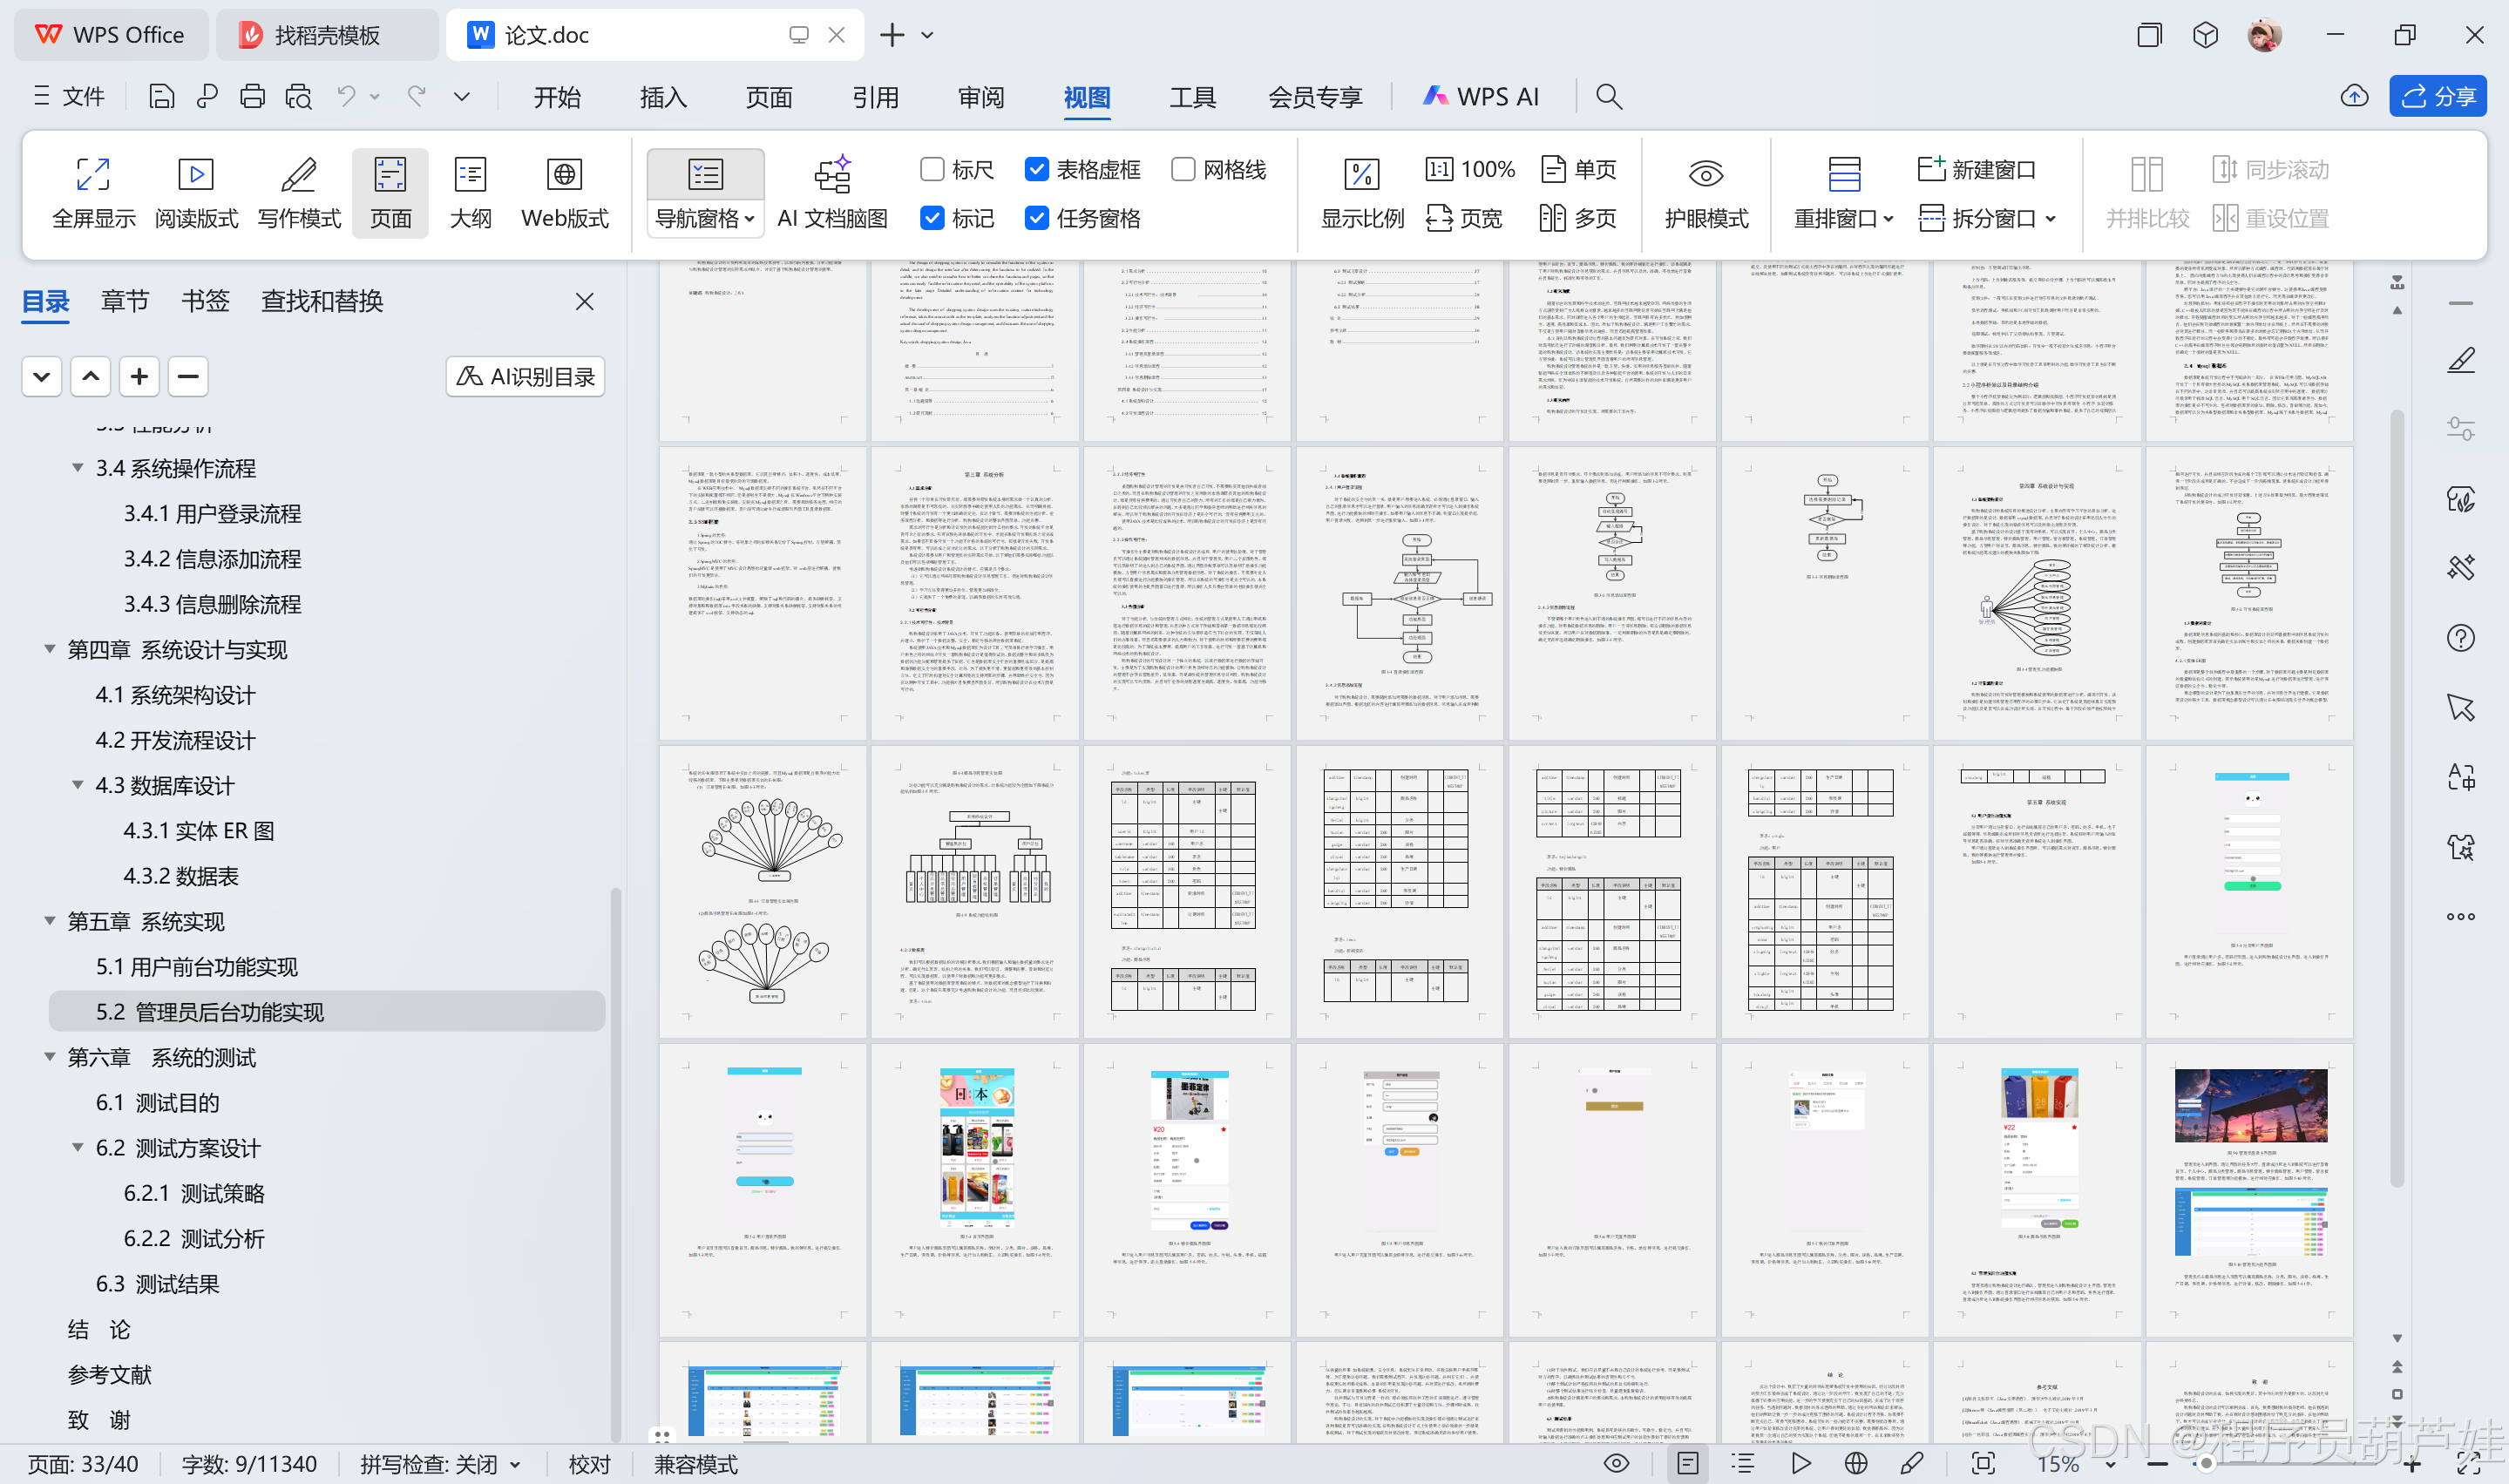This screenshot has height=1484, width=2509.
Task: Open the Split Window (拆分窗口) dropdown
Action: pos(1986,218)
